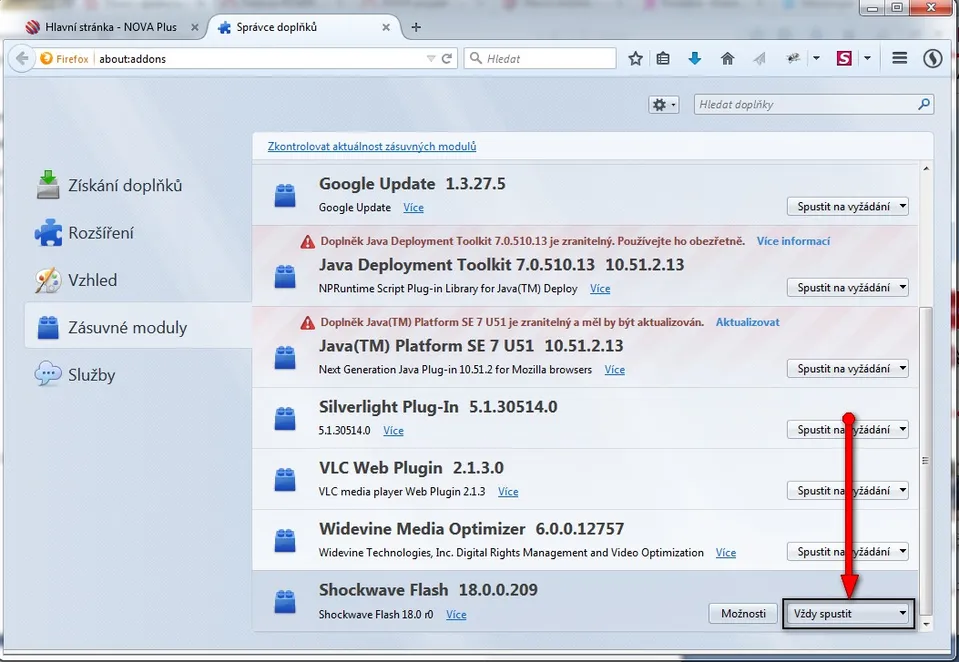This screenshot has width=959, height=662.
Task: Click the plugin list scrollbar thumb
Action: (x=926, y=460)
